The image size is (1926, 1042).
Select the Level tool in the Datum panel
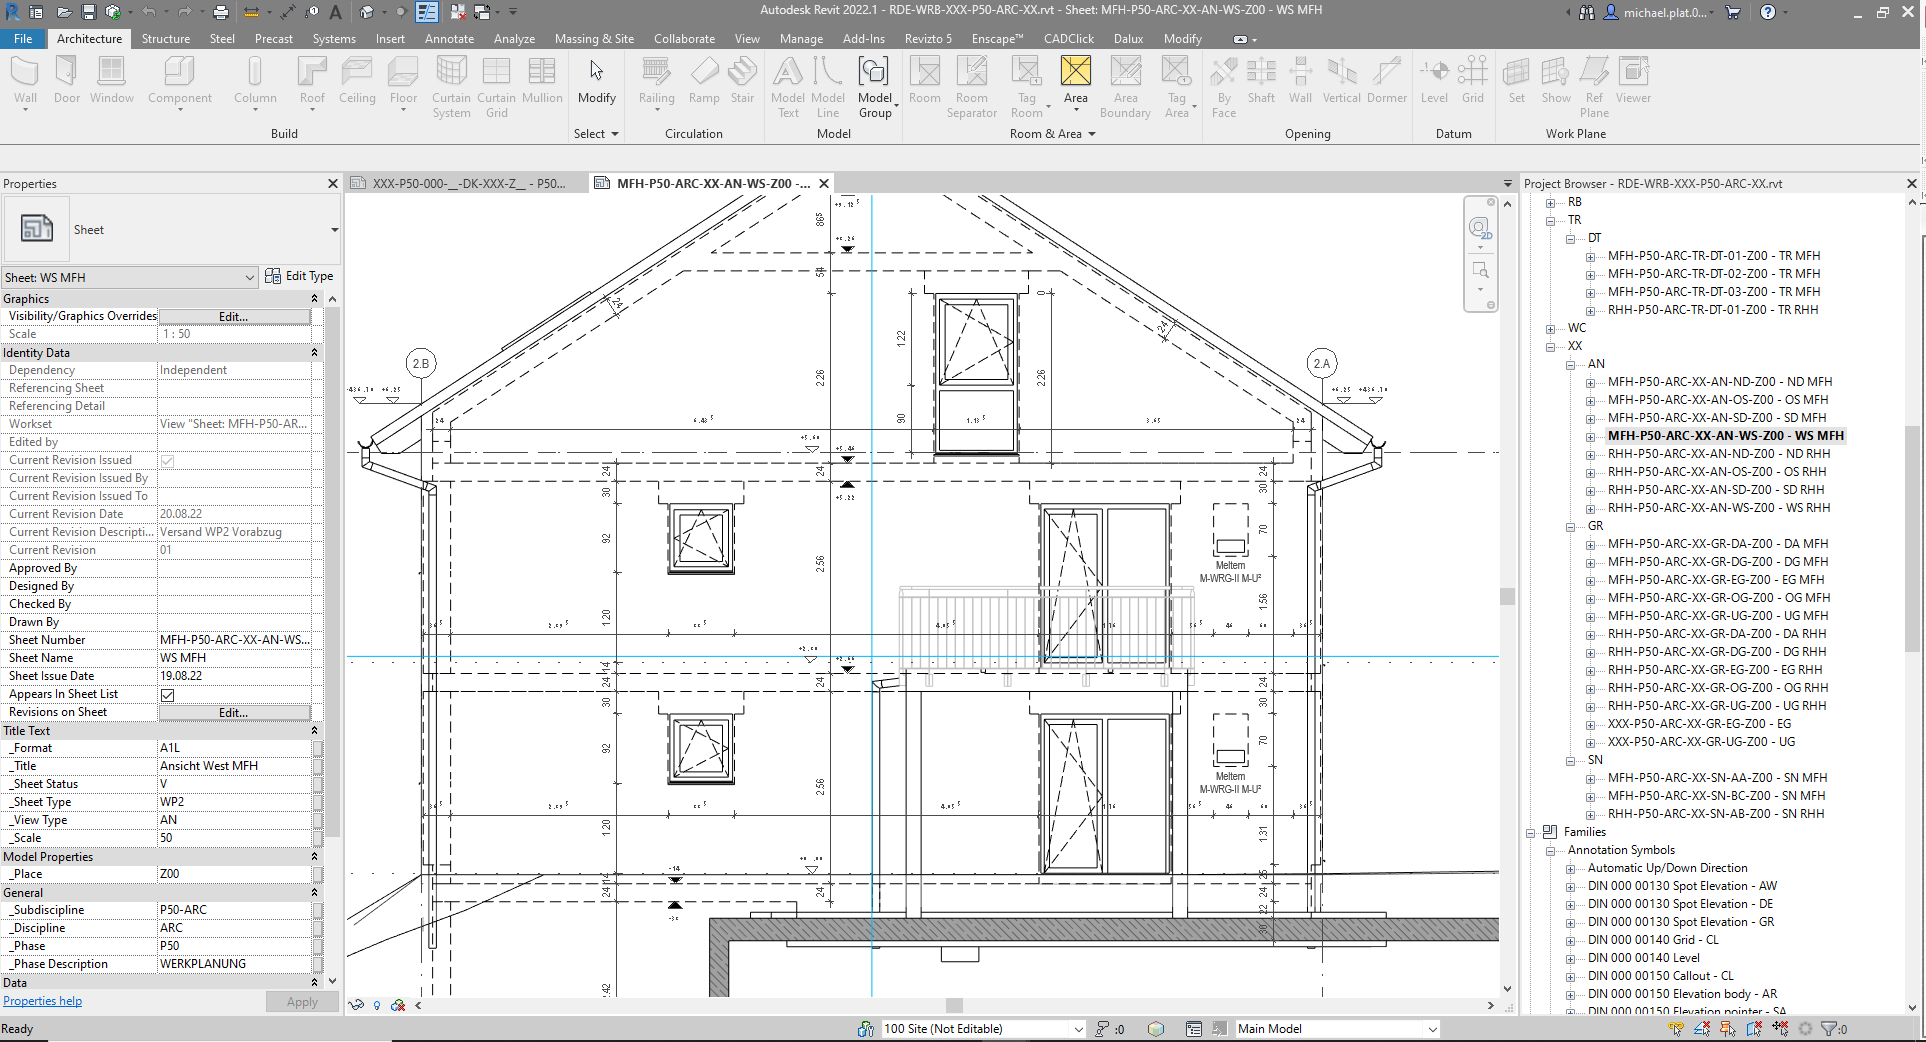coord(1434,80)
